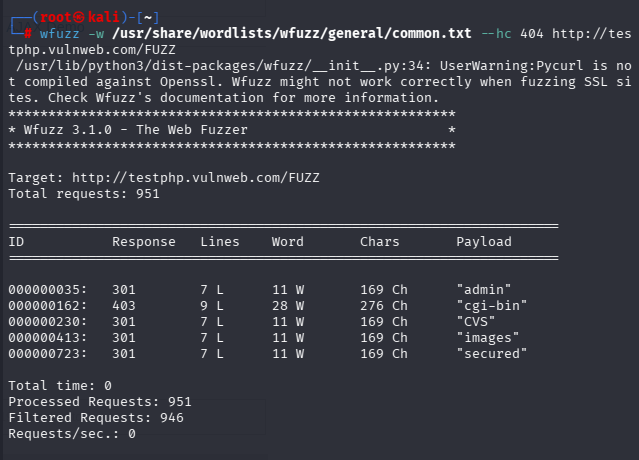639x460 pixels.
Task: Click the '--hc' option in the command
Action: [496, 33]
